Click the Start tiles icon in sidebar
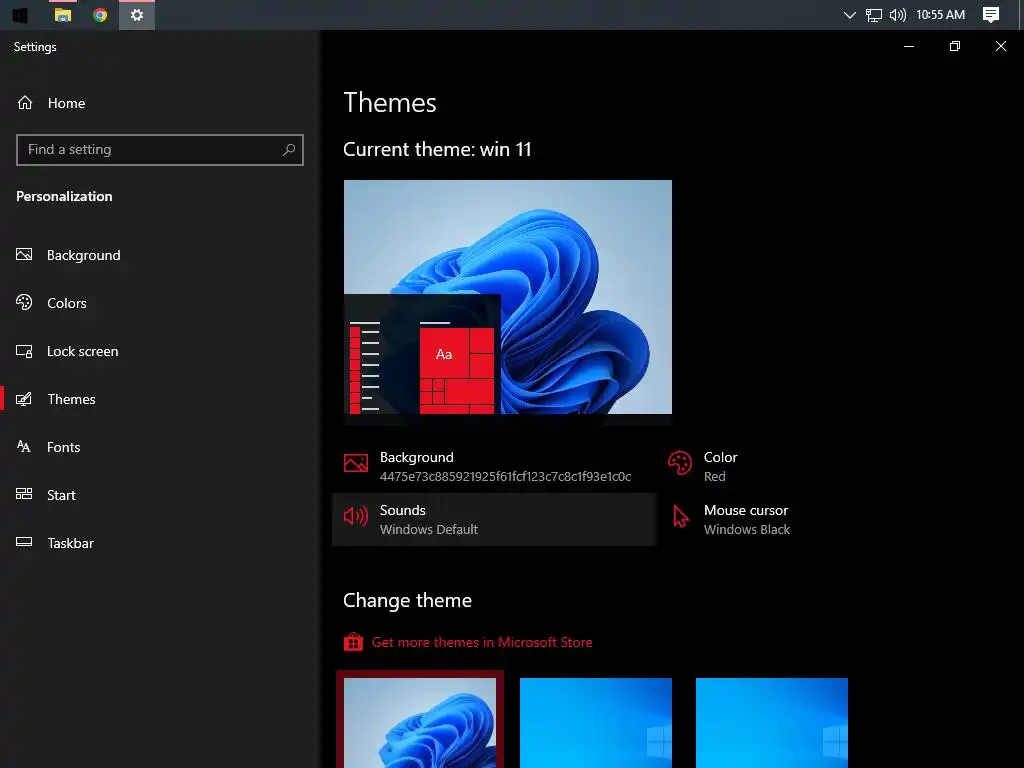 [x=24, y=494]
